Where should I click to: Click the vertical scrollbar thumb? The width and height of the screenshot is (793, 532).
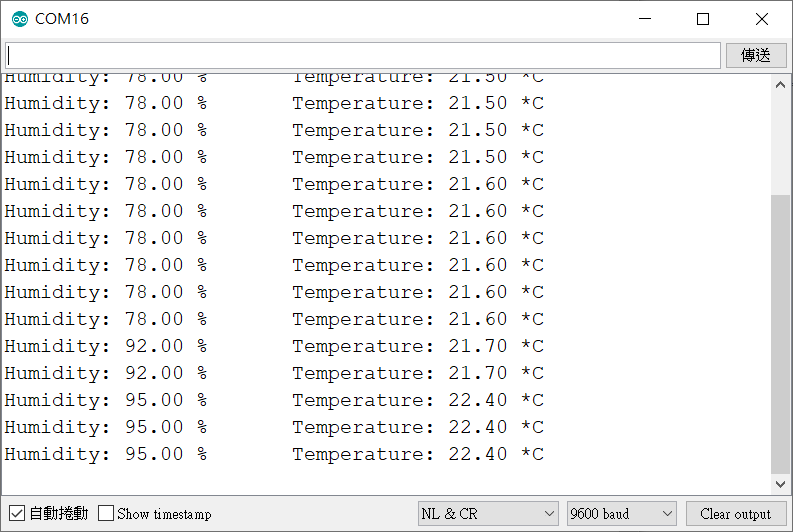tap(780, 334)
